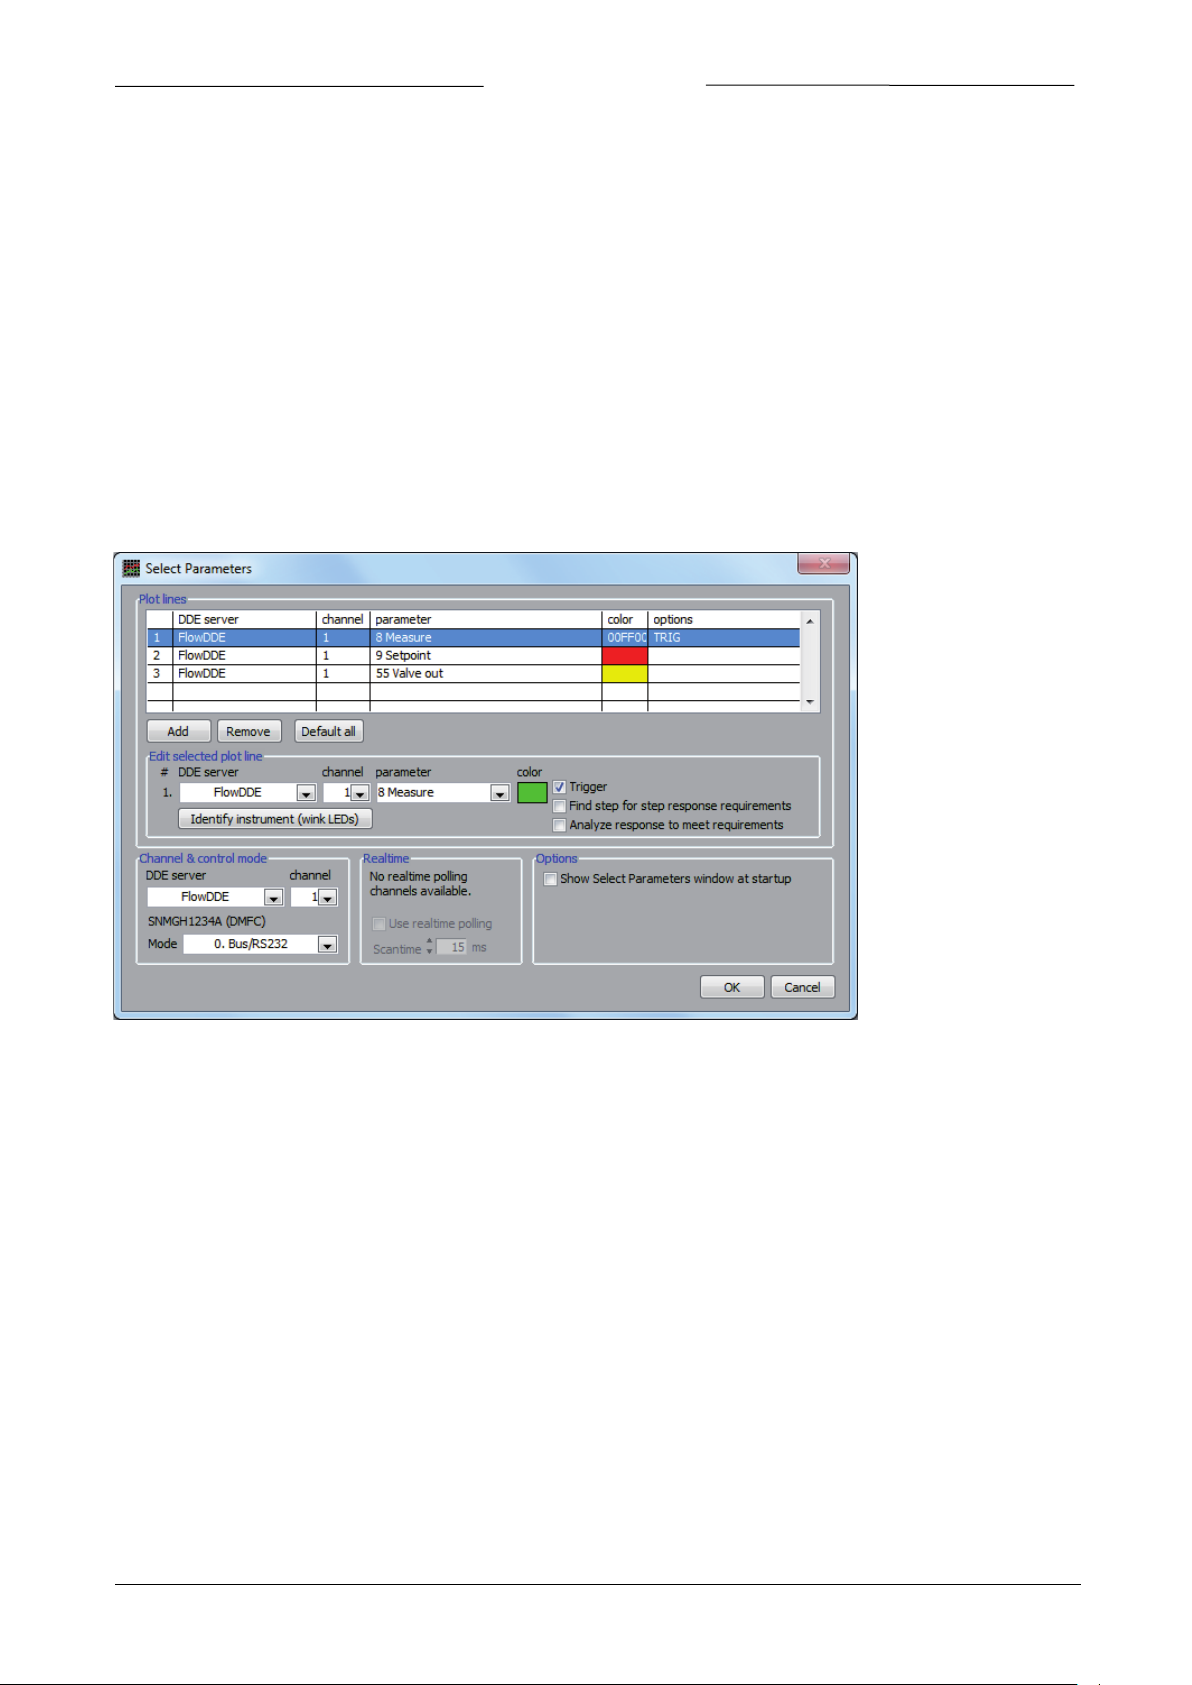Click the Add button
Screen dimensions: 1192x1685
click(178, 731)
